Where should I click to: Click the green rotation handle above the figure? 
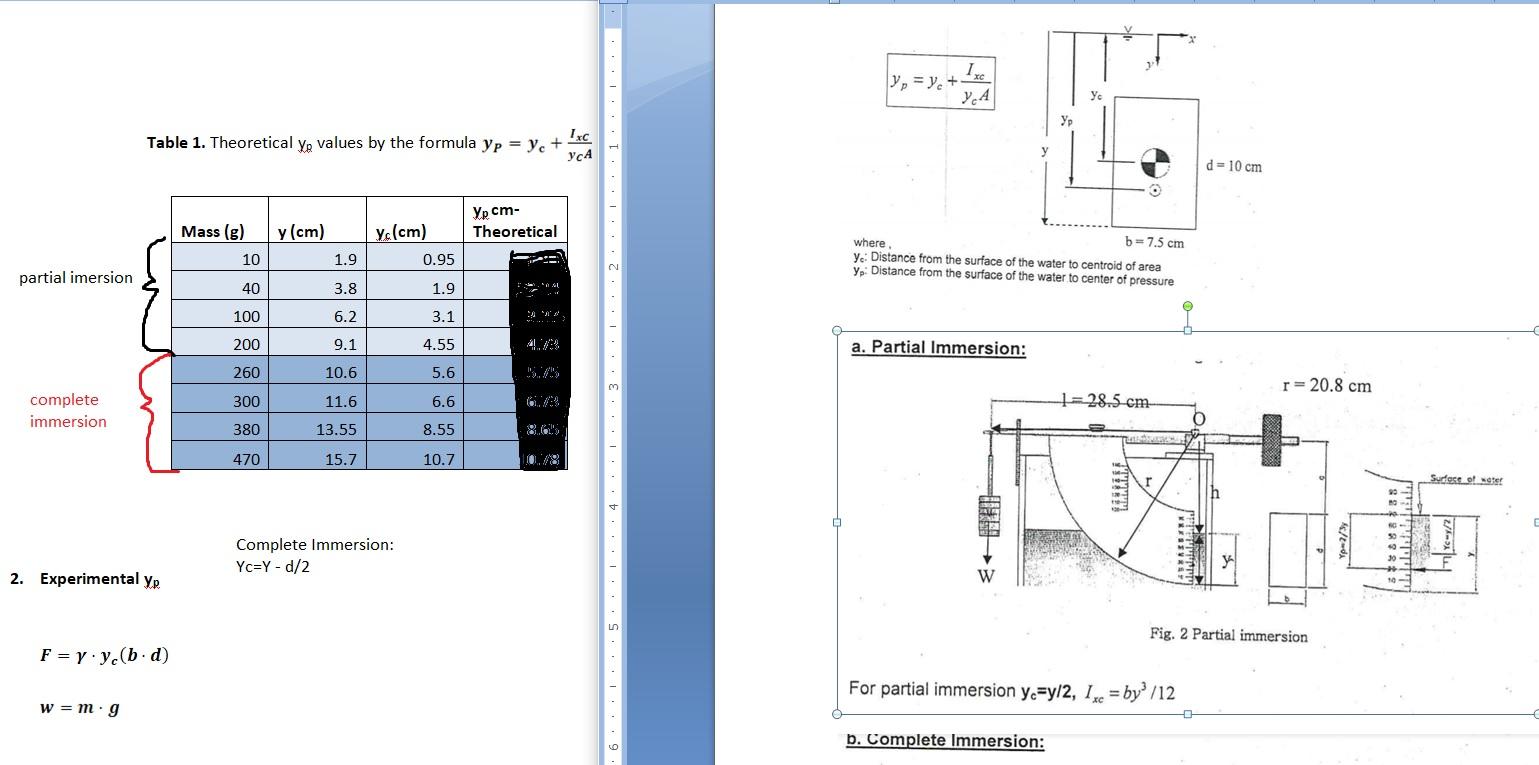[x=1187, y=305]
